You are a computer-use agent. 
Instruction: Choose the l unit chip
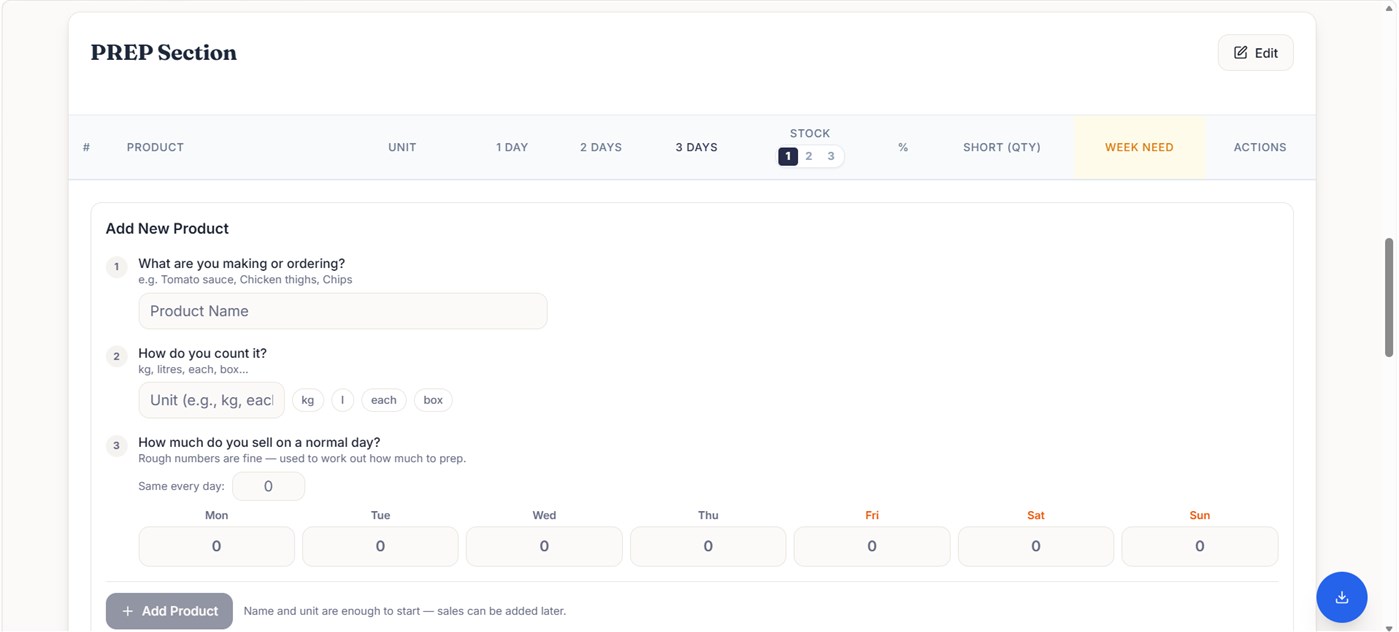(342, 400)
